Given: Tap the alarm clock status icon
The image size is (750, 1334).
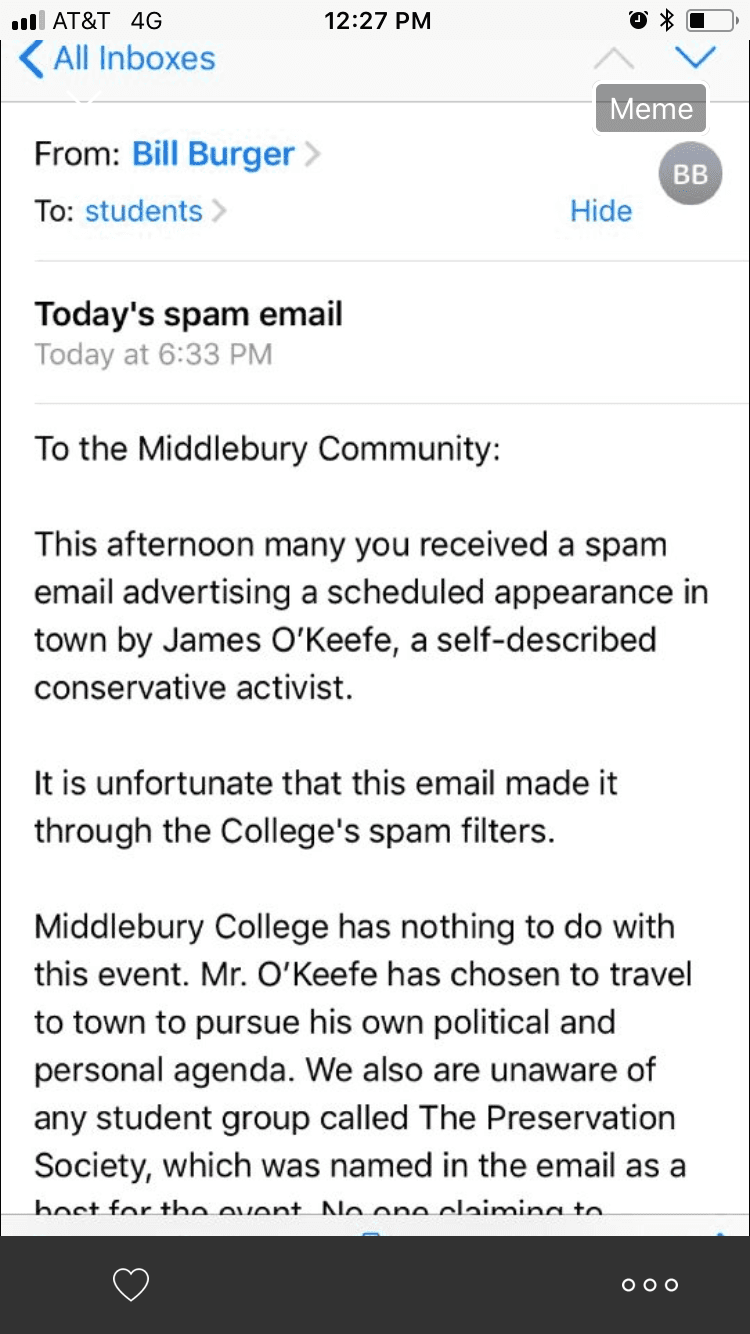Looking at the screenshot, I should click(x=637, y=20).
